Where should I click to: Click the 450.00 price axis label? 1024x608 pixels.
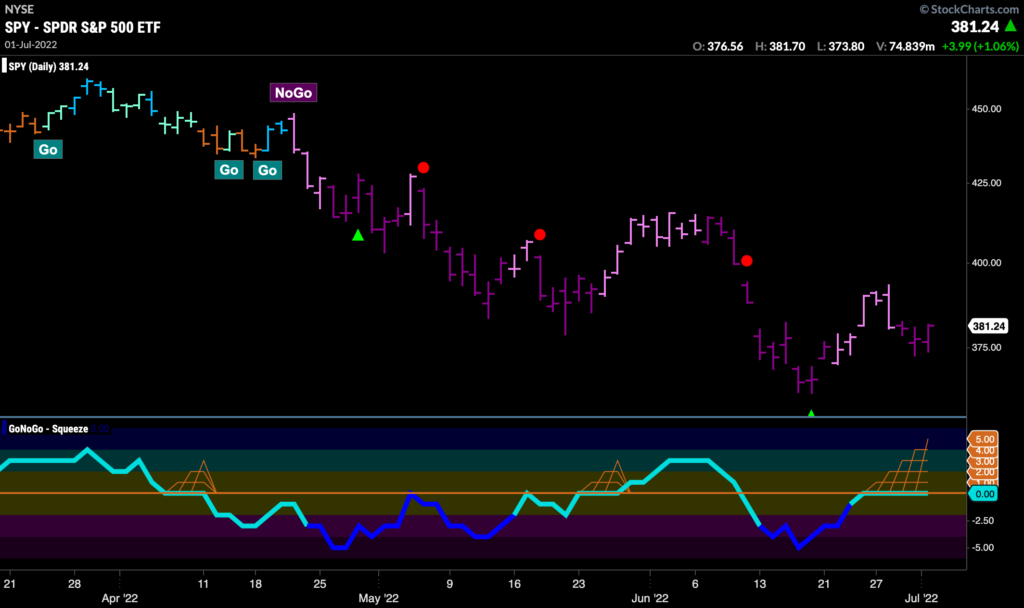pos(986,109)
